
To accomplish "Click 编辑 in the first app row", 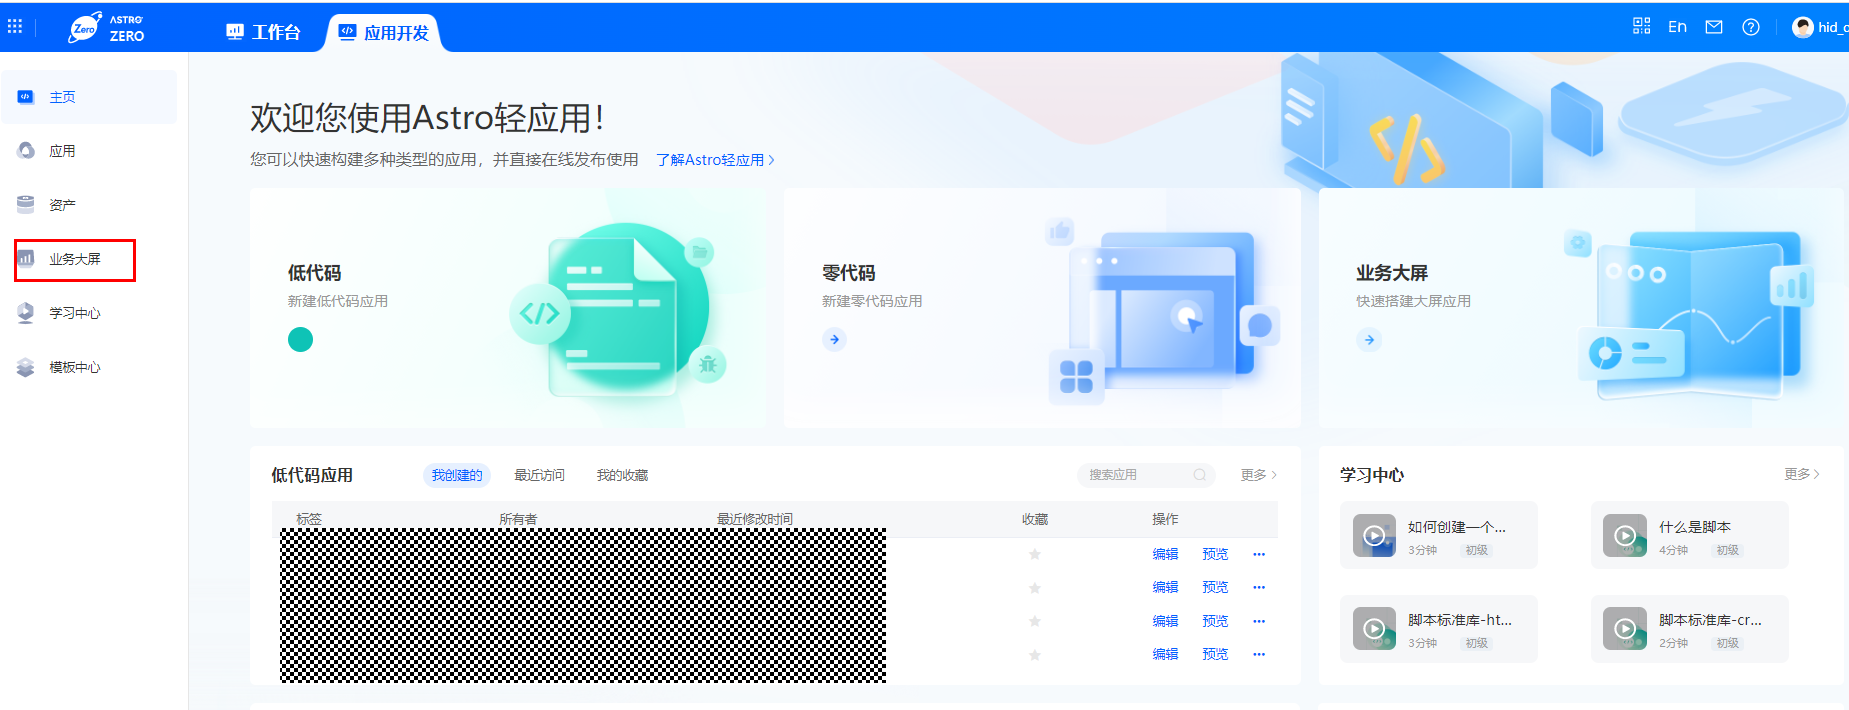I will coord(1165,554).
